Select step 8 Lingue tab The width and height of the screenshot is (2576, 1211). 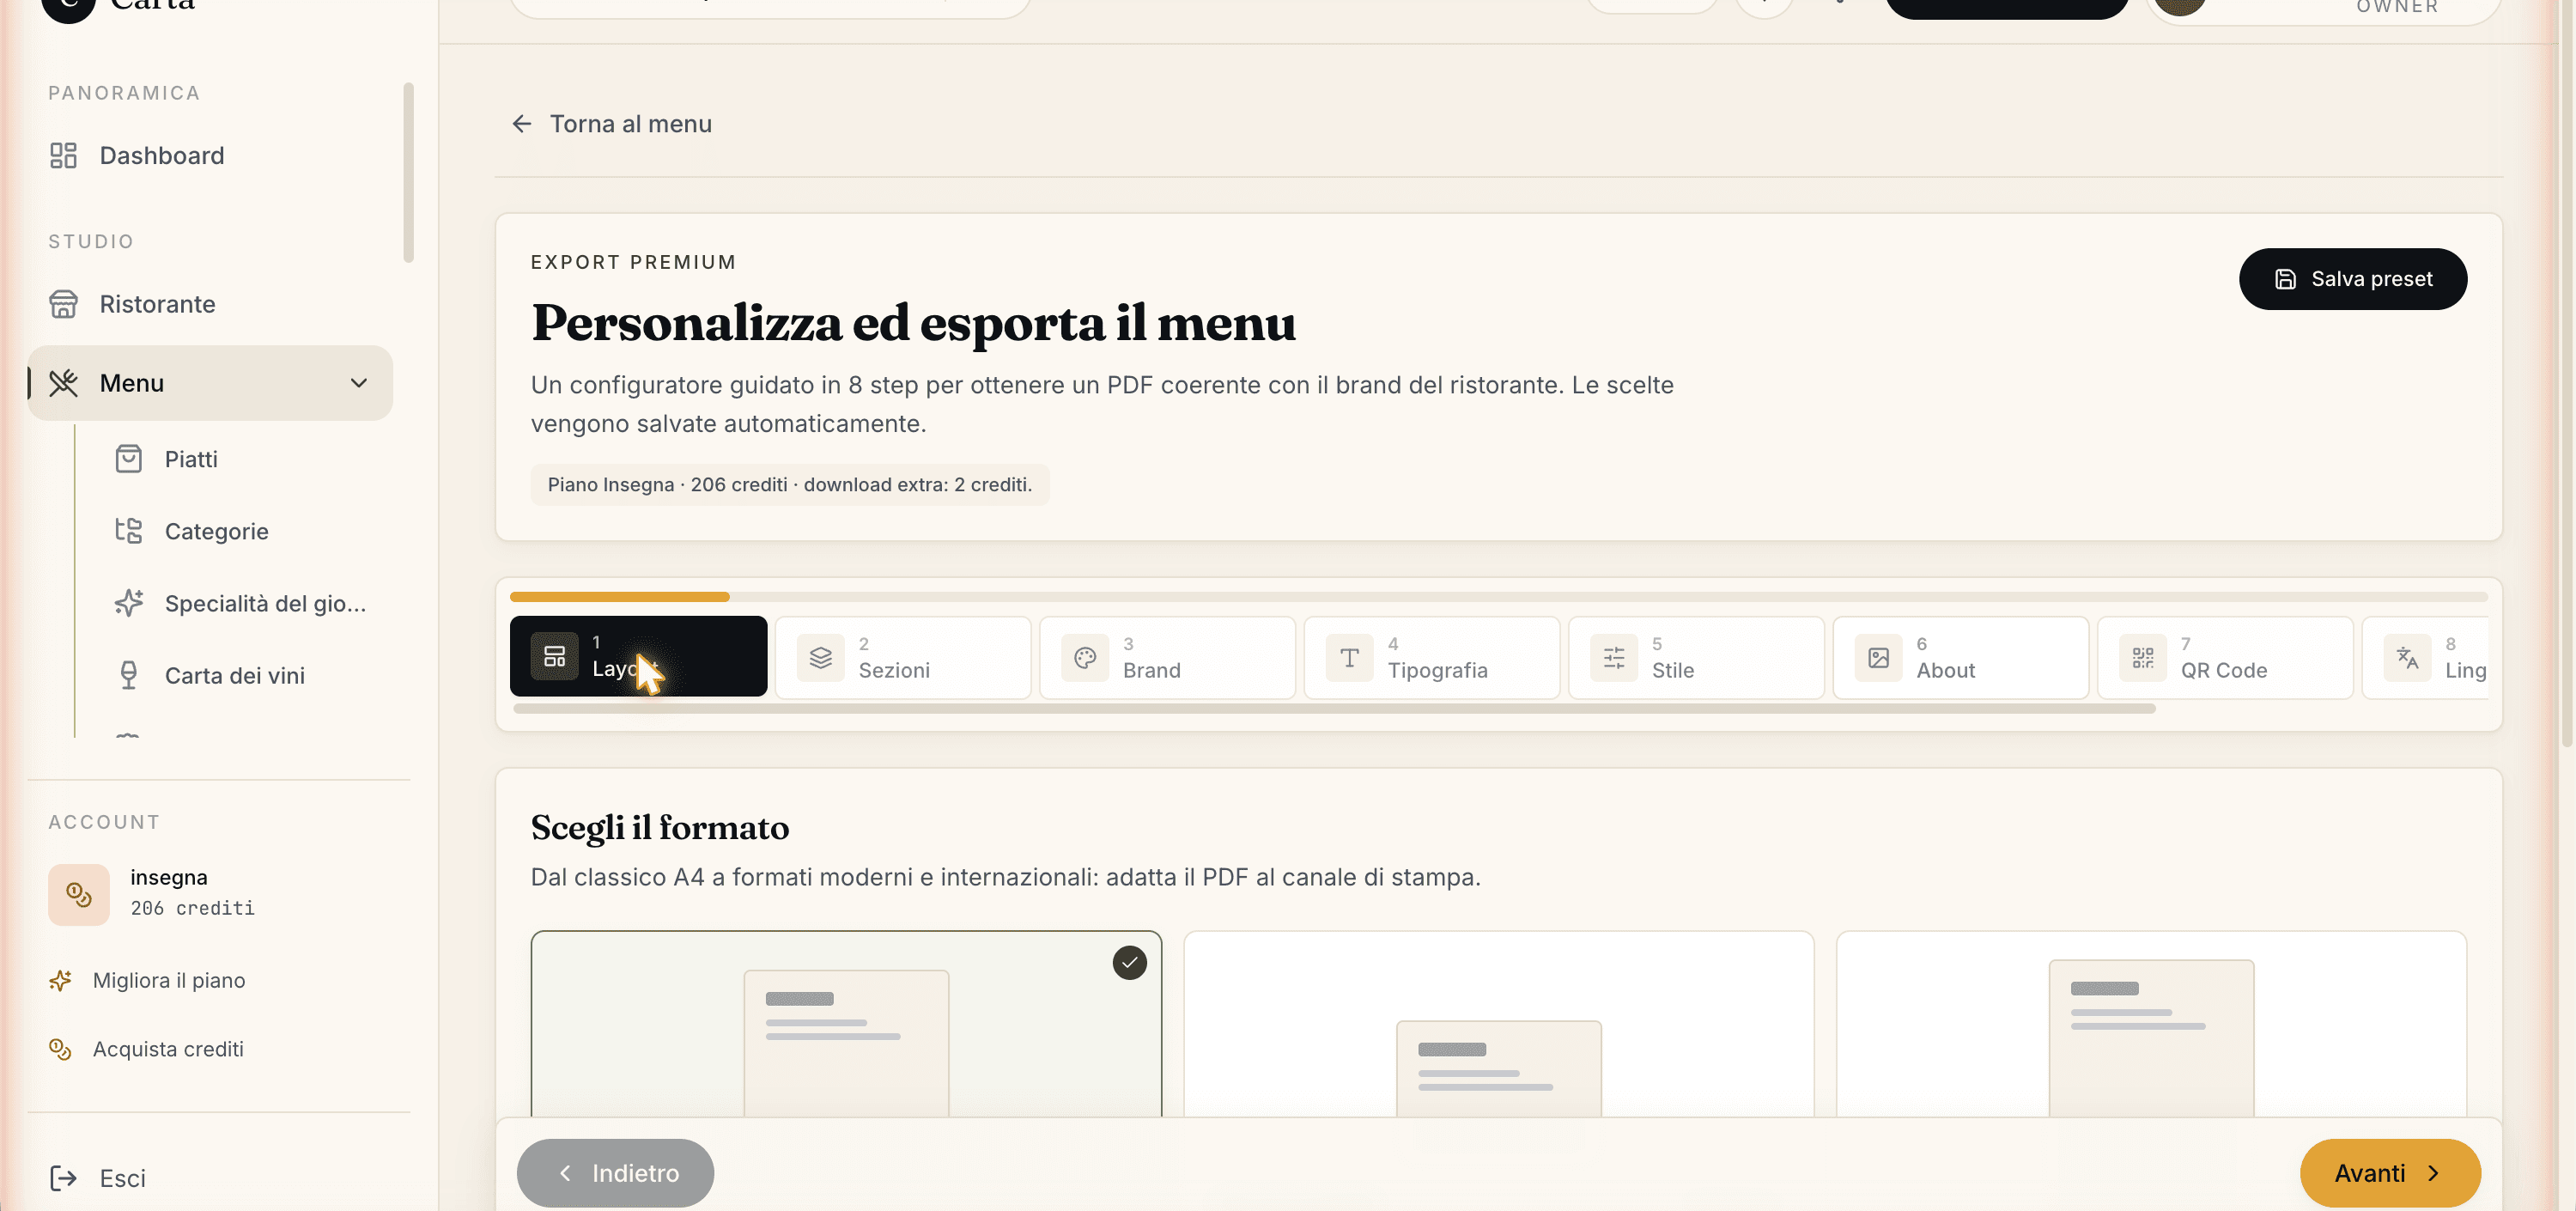click(2424, 657)
